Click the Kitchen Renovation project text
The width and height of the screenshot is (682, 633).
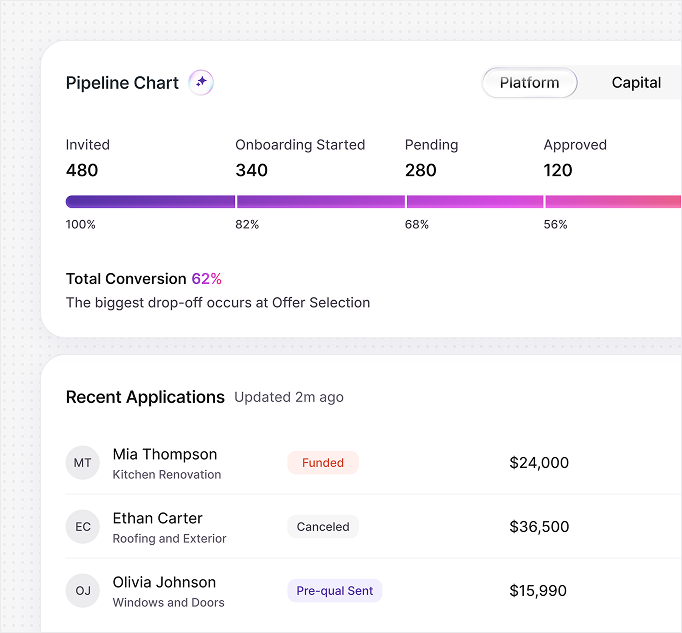[x=167, y=474]
